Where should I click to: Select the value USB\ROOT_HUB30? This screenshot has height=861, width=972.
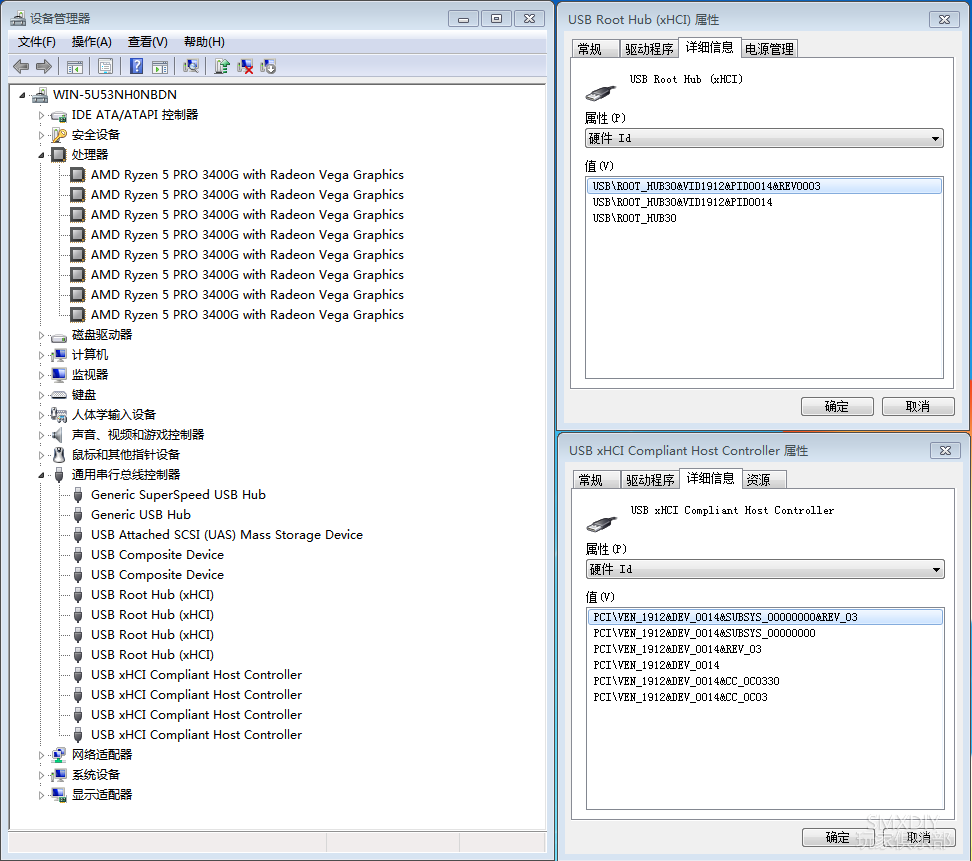click(635, 218)
